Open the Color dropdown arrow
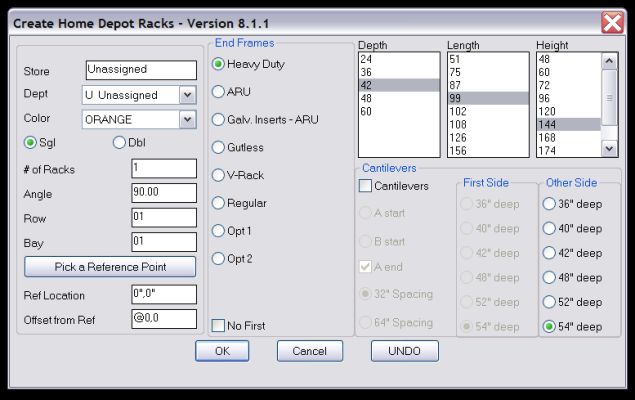The width and height of the screenshot is (635, 400). click(x=188, y=119)
